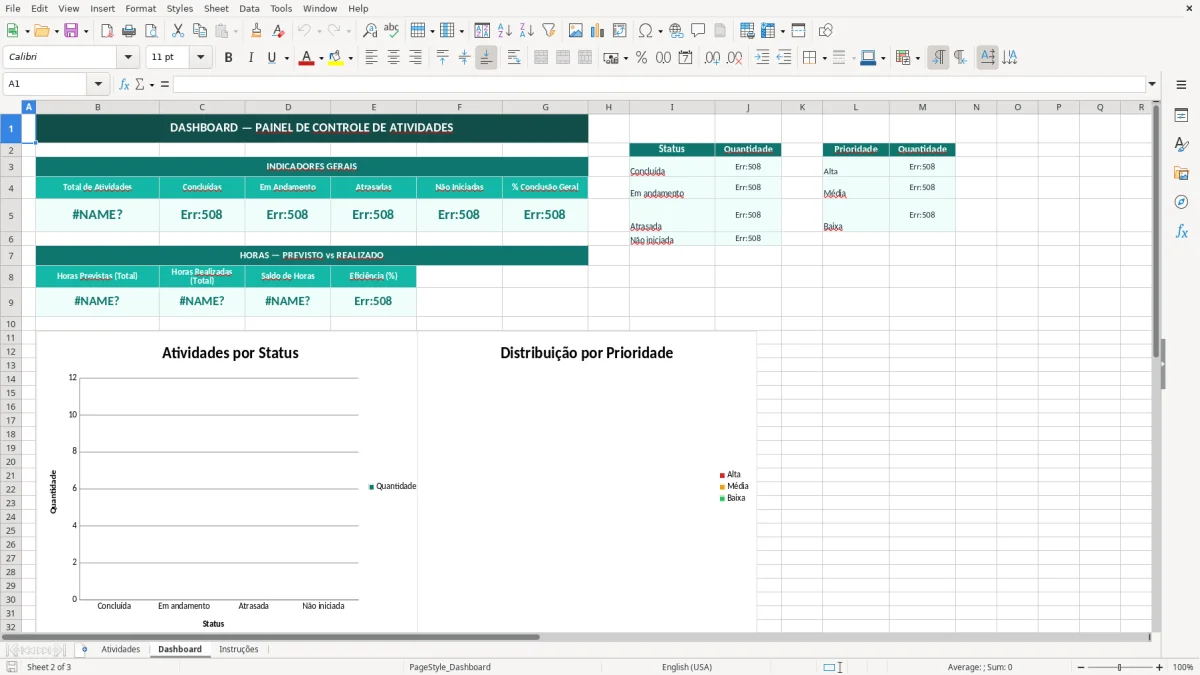Image resolution: width=1200 pixels, height=675 pixels.
Task: Open the Borders dropdown arrow
Action: (825, 58)
